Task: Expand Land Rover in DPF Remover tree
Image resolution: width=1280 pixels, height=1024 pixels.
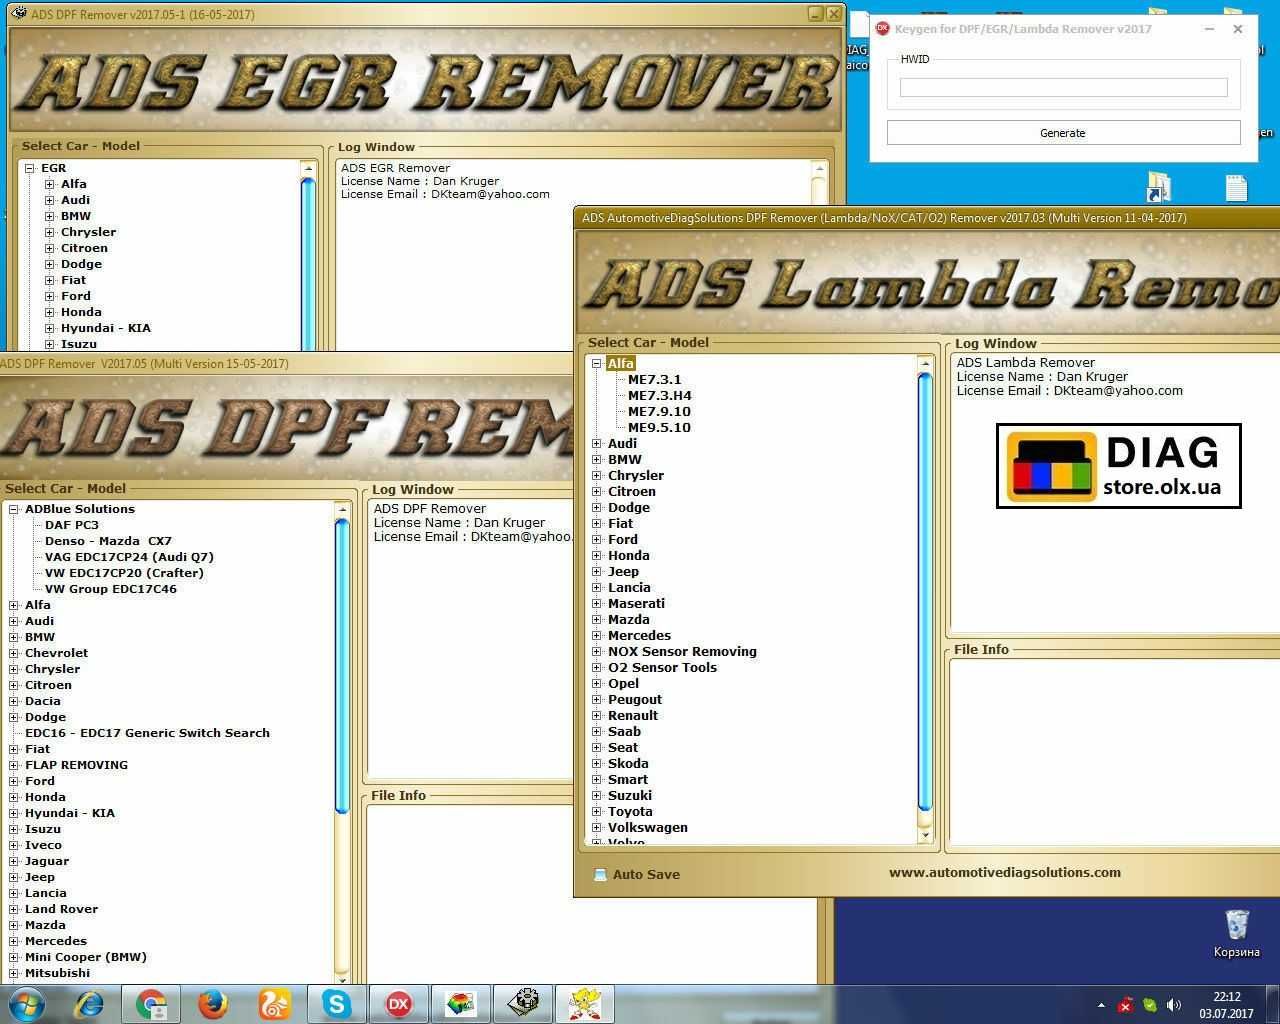Action: (x=14, y=909)
